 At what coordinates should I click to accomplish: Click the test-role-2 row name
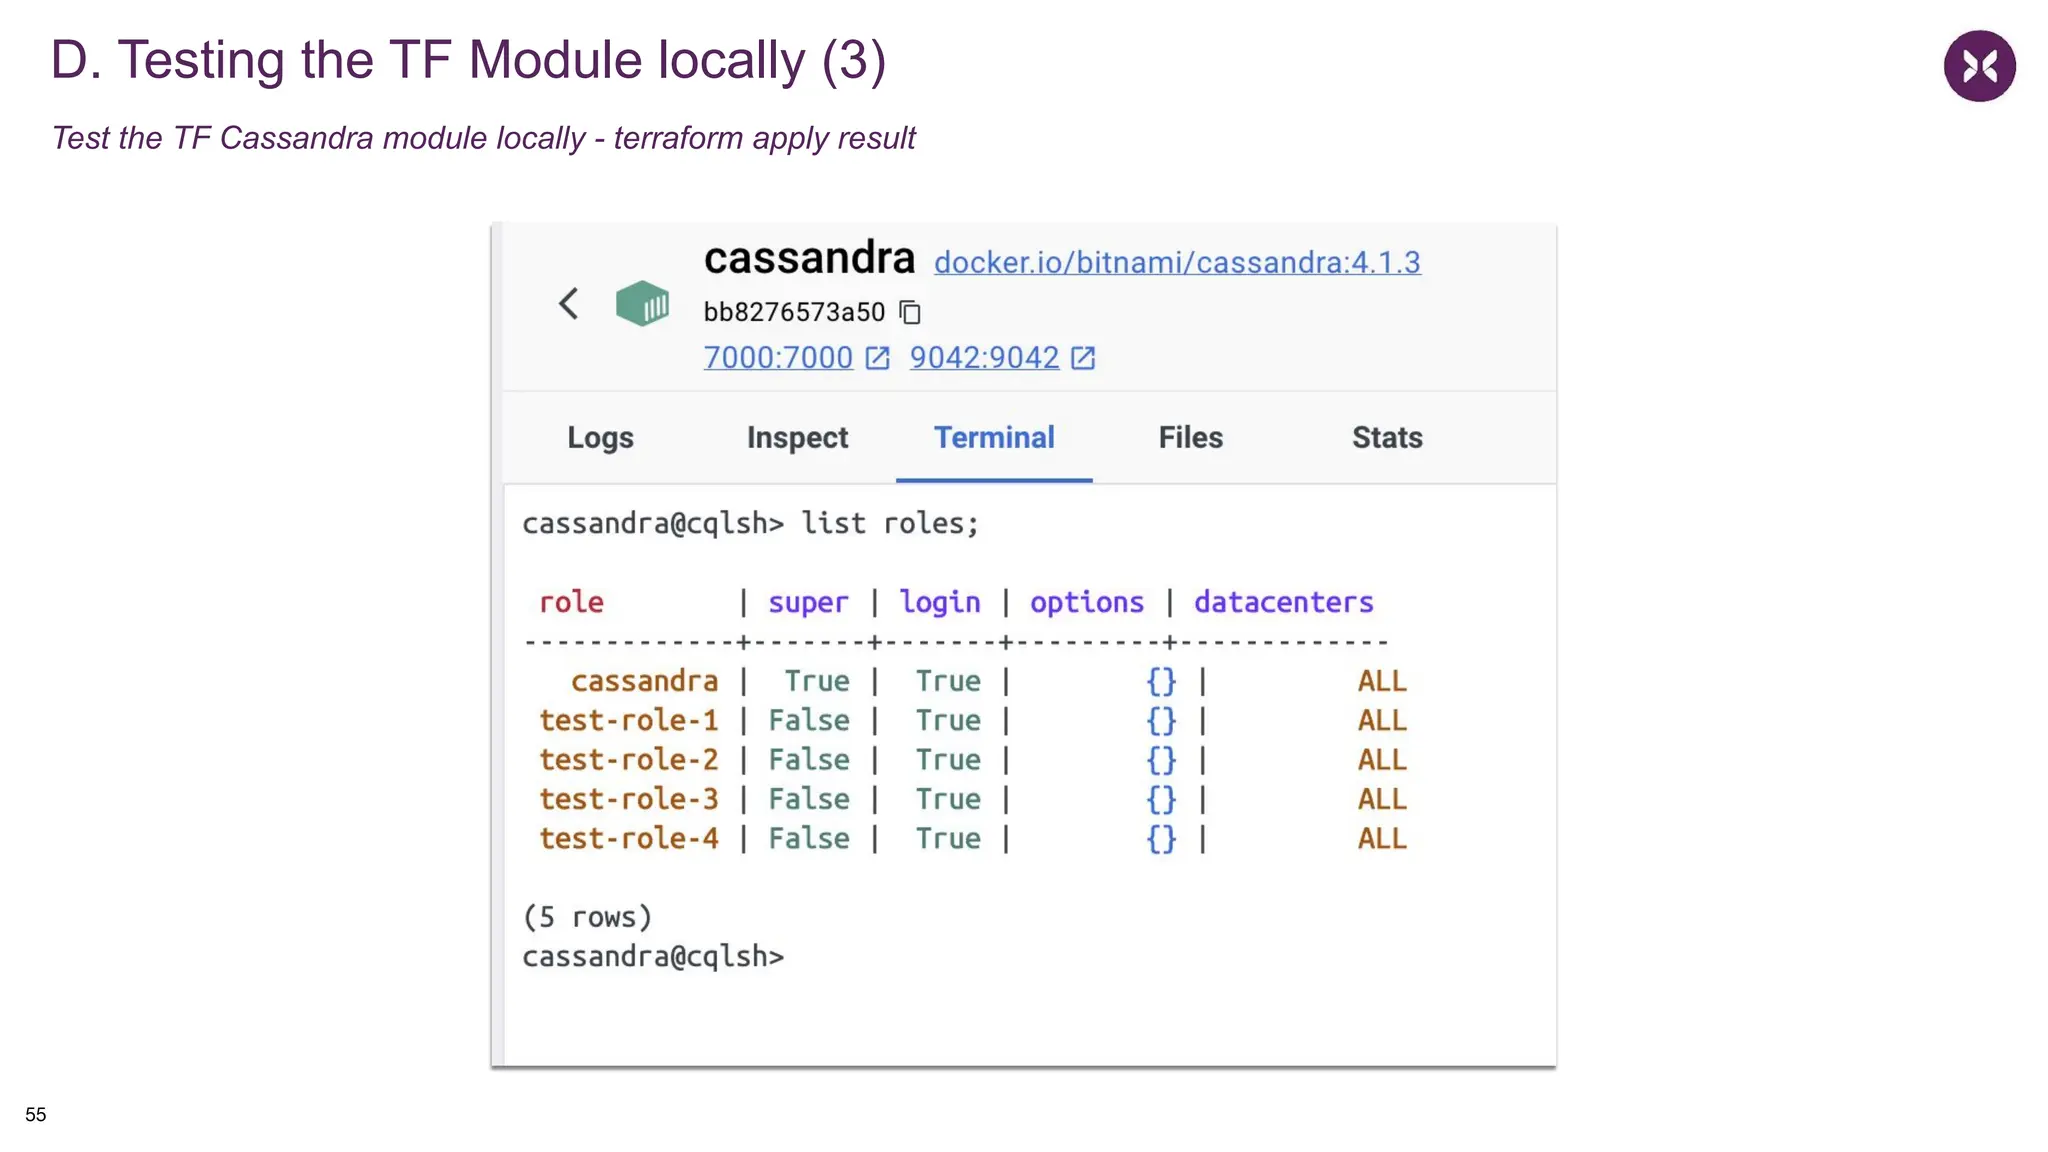click(x=629, y=760)
